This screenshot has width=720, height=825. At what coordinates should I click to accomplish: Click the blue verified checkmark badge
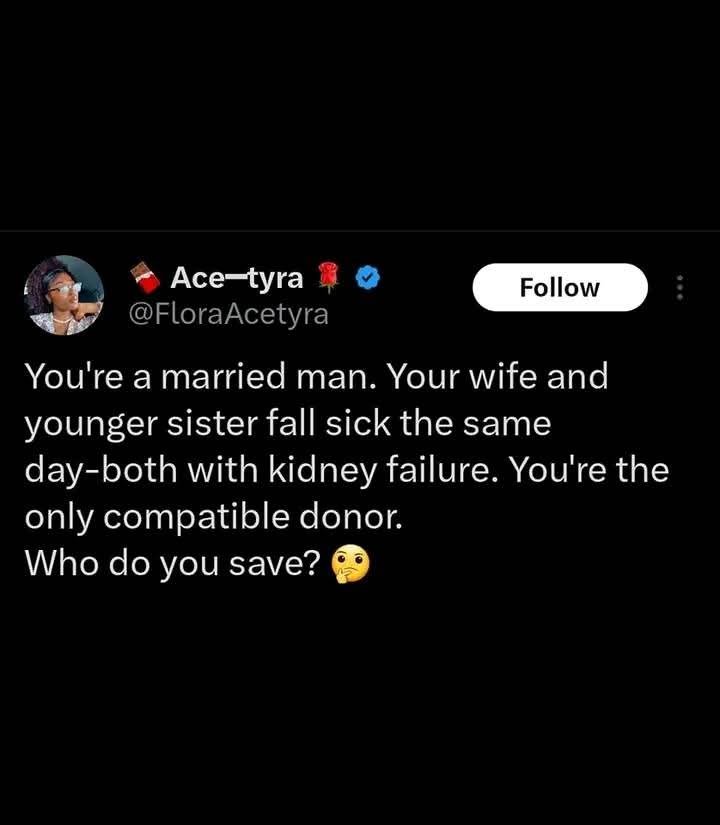(368, 278)
